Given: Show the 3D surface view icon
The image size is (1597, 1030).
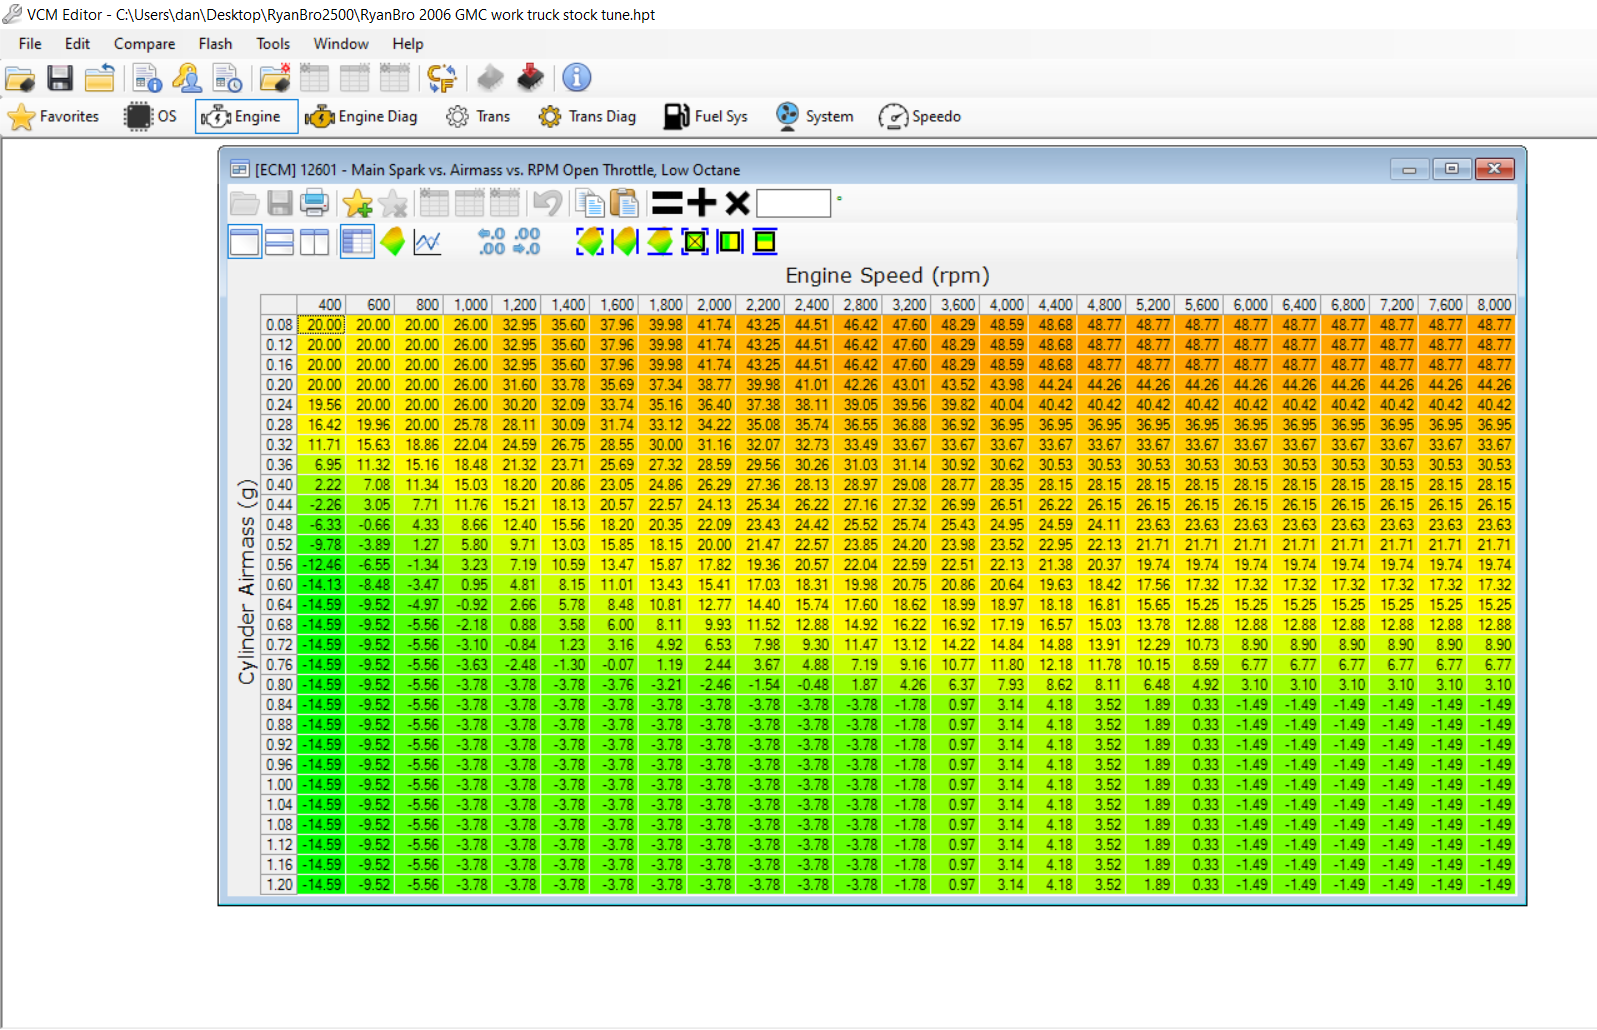Looking at the screenshot, I should click(393, 241).
